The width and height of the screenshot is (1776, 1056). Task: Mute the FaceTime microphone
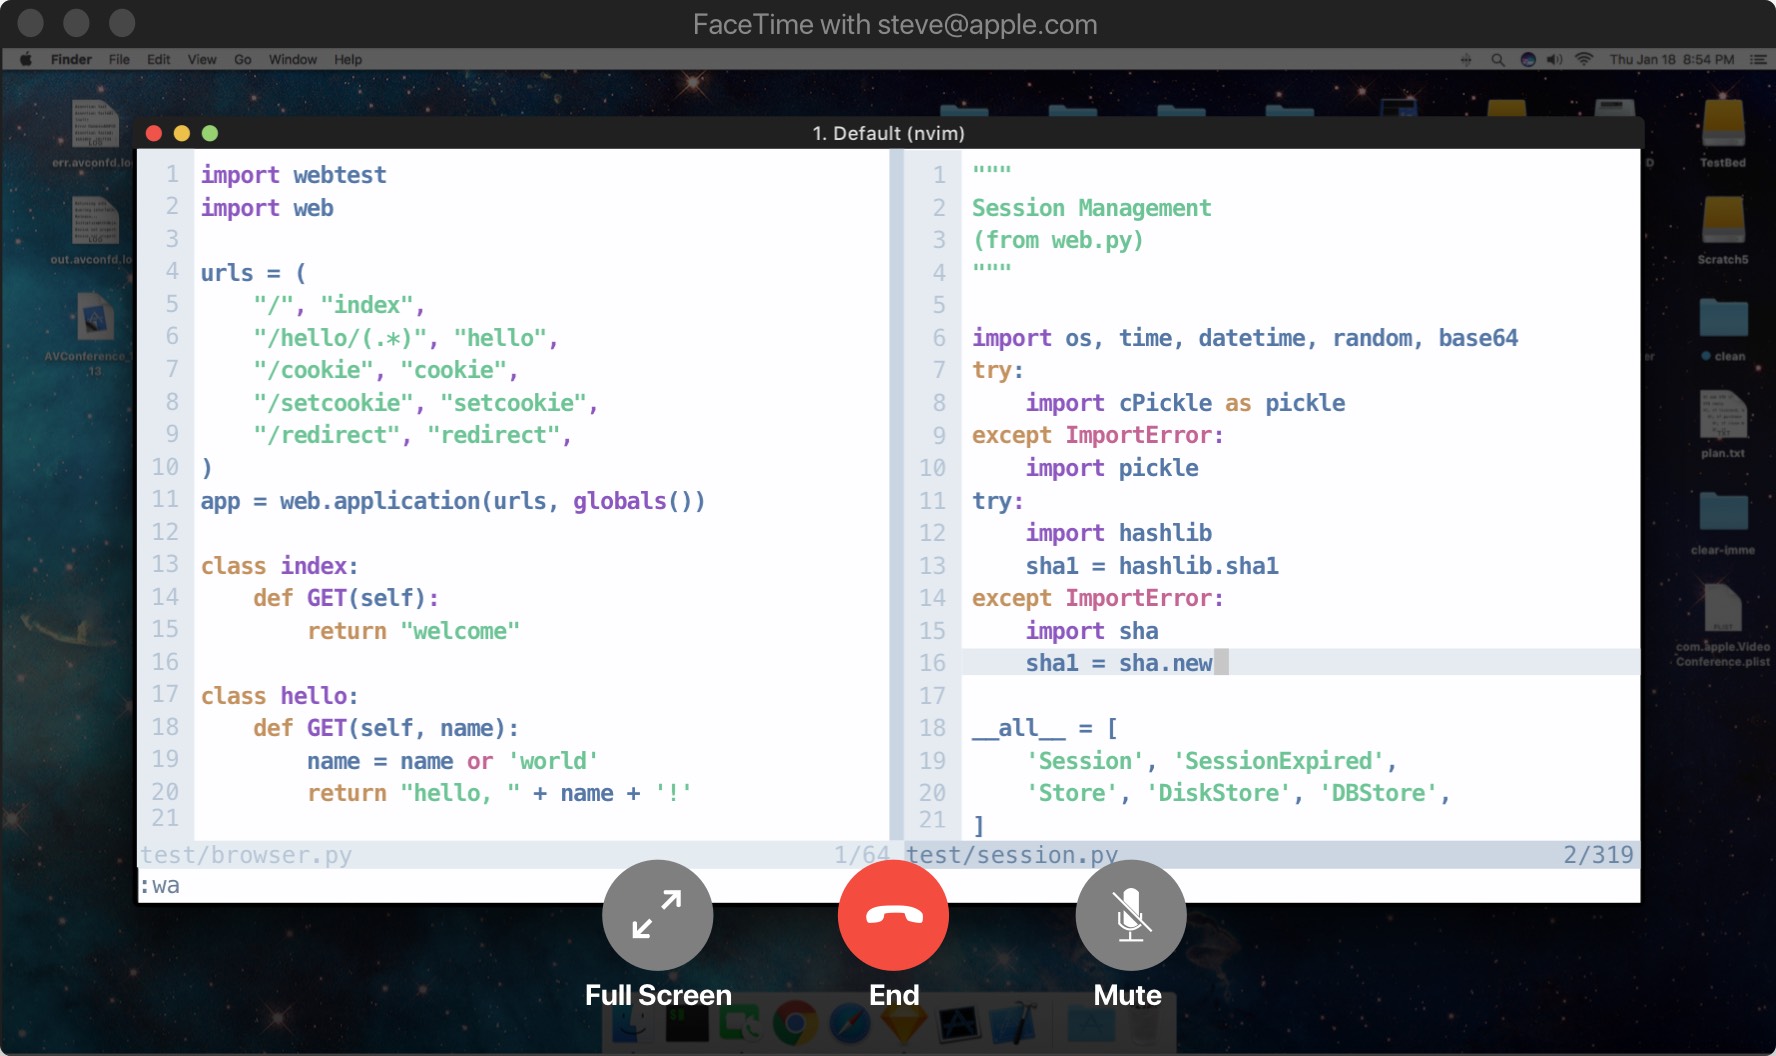tap(1130, 915)
